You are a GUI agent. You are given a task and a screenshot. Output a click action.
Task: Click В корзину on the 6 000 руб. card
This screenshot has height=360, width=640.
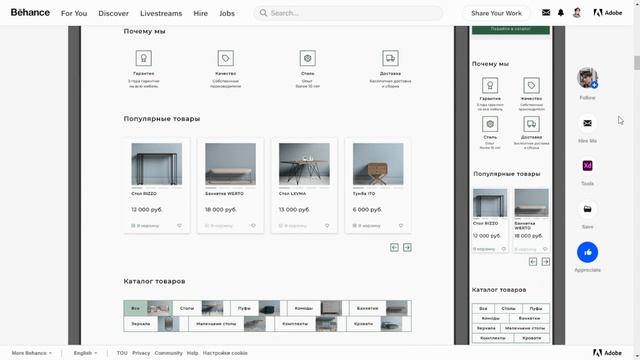click(x=367, y=225)
